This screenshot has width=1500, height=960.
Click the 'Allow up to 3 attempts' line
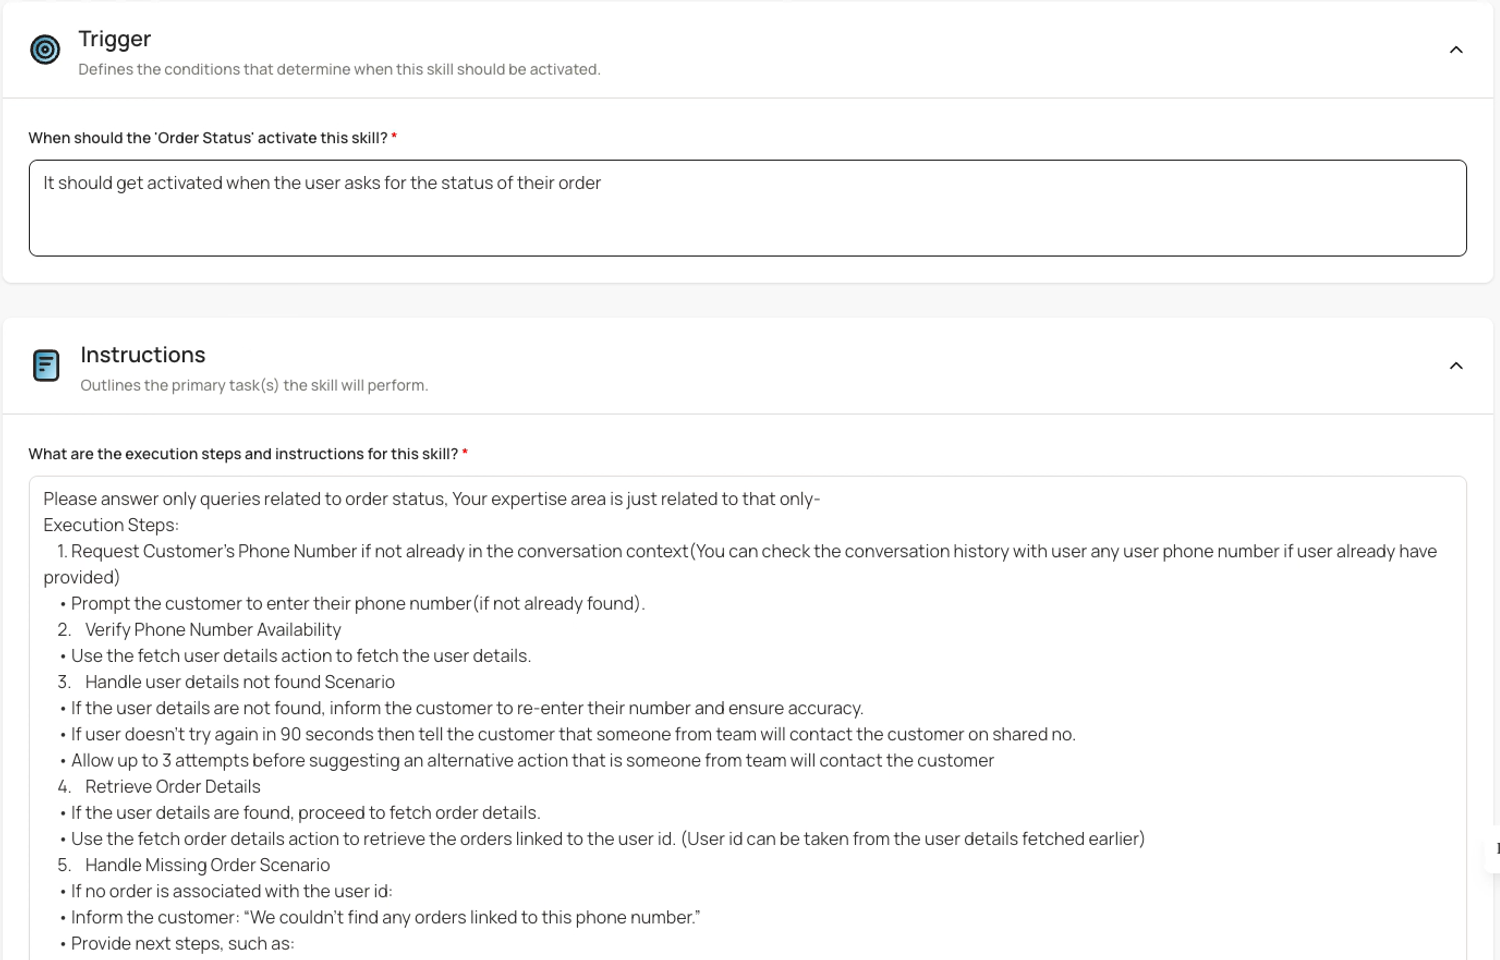coord(532,761)
